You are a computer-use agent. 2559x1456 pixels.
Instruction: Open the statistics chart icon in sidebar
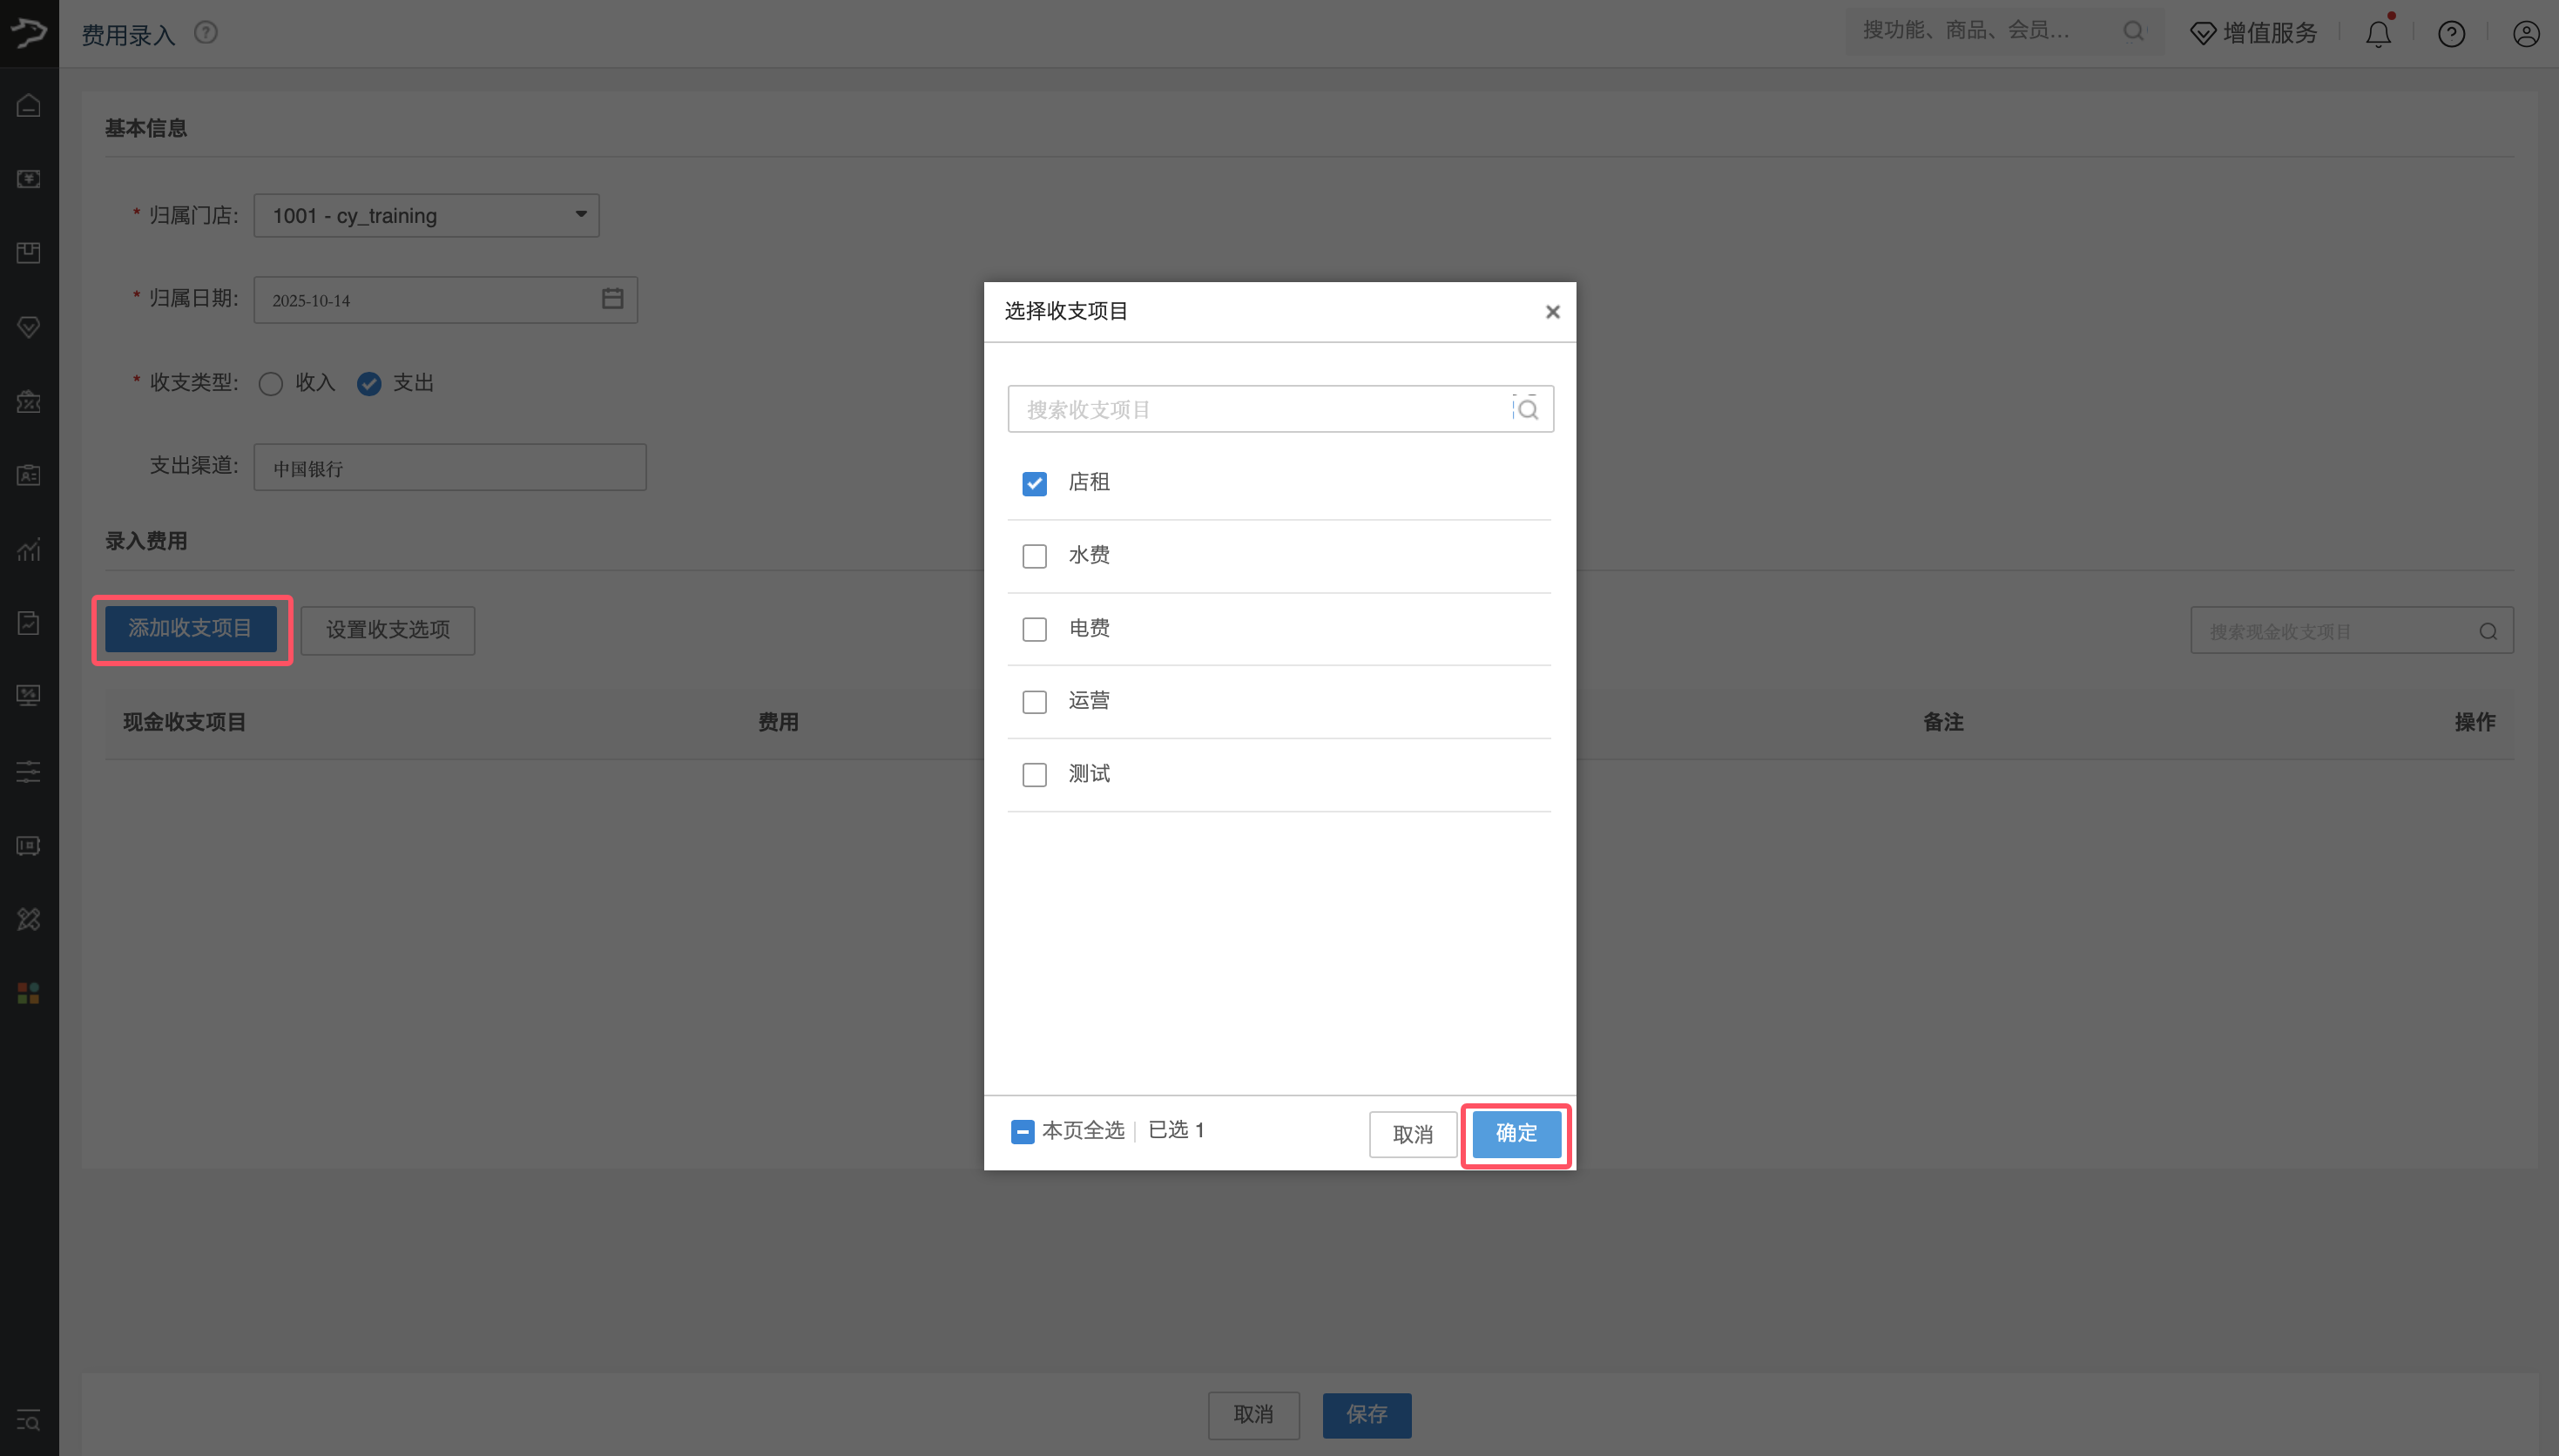pos(28,549)
